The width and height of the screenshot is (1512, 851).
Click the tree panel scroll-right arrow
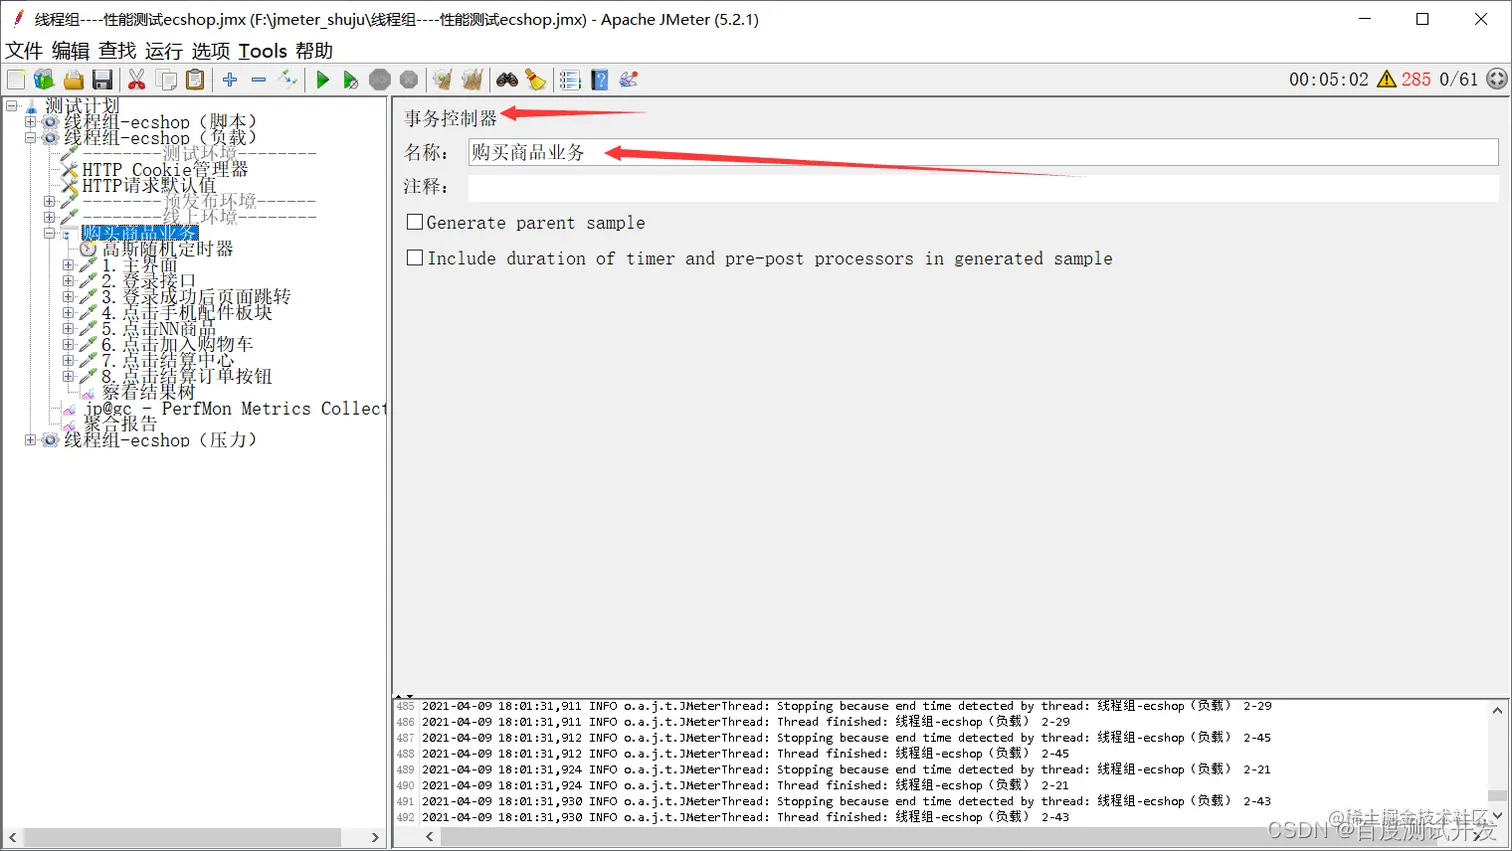tap(375, 837)
